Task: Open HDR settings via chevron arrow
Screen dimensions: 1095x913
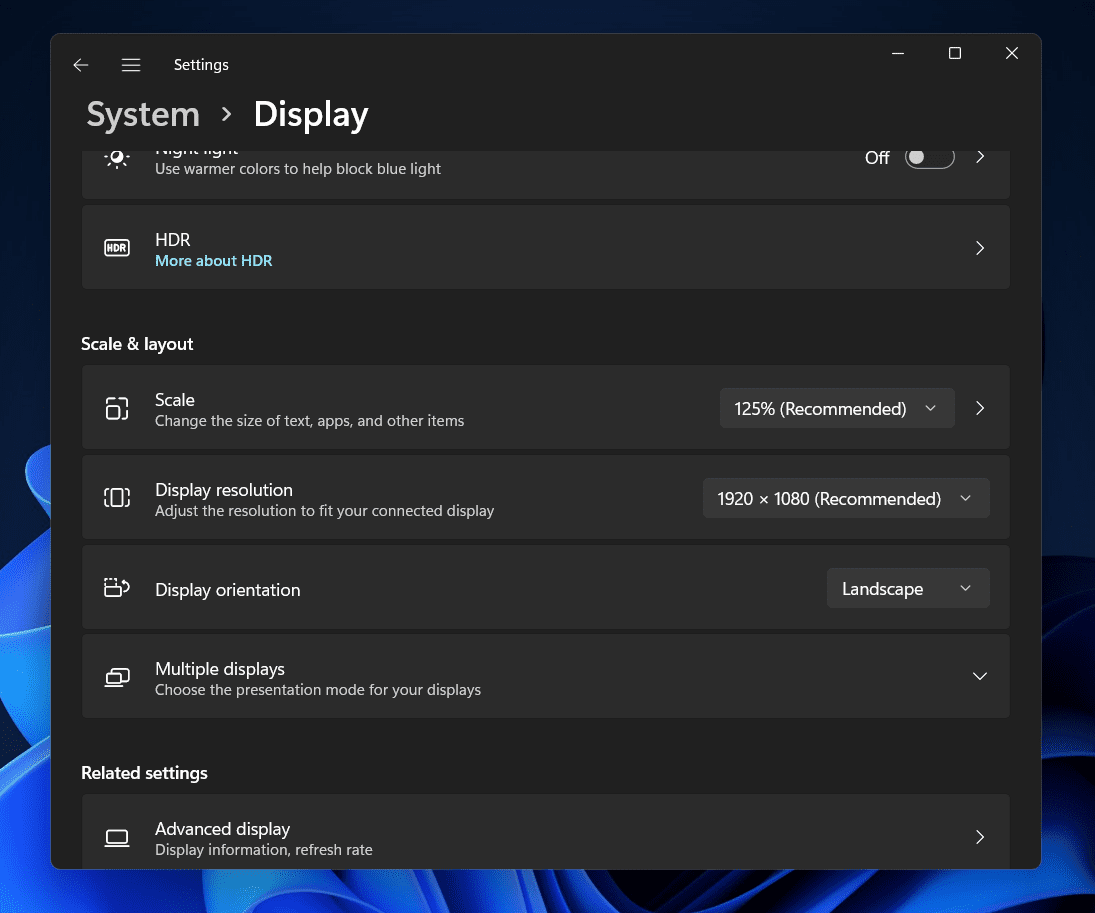Action: point(980,248)
